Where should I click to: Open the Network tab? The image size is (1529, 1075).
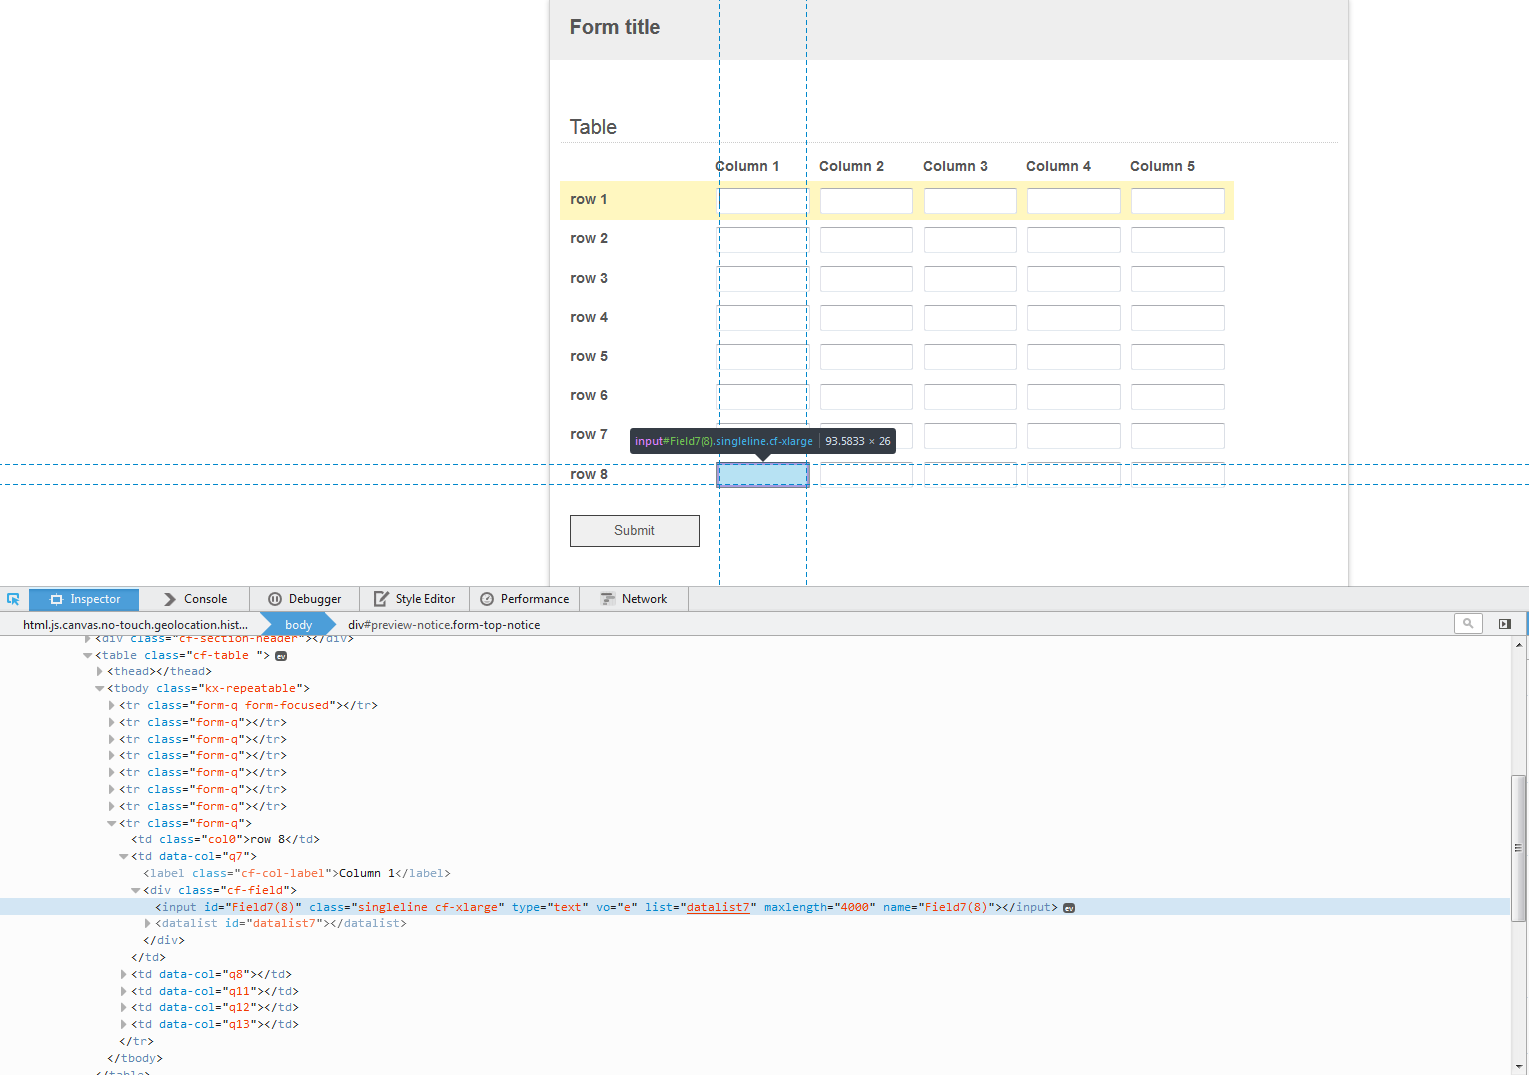coord(634,599)
